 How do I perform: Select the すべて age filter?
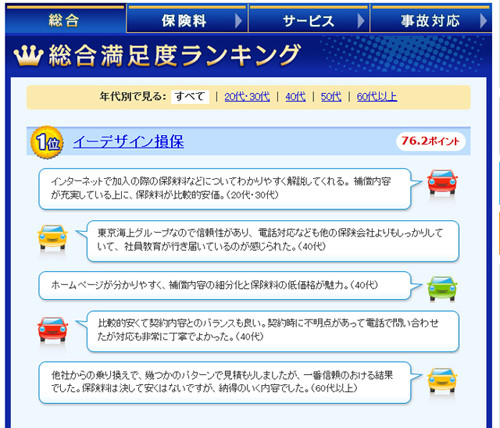[x=190, y=97]
